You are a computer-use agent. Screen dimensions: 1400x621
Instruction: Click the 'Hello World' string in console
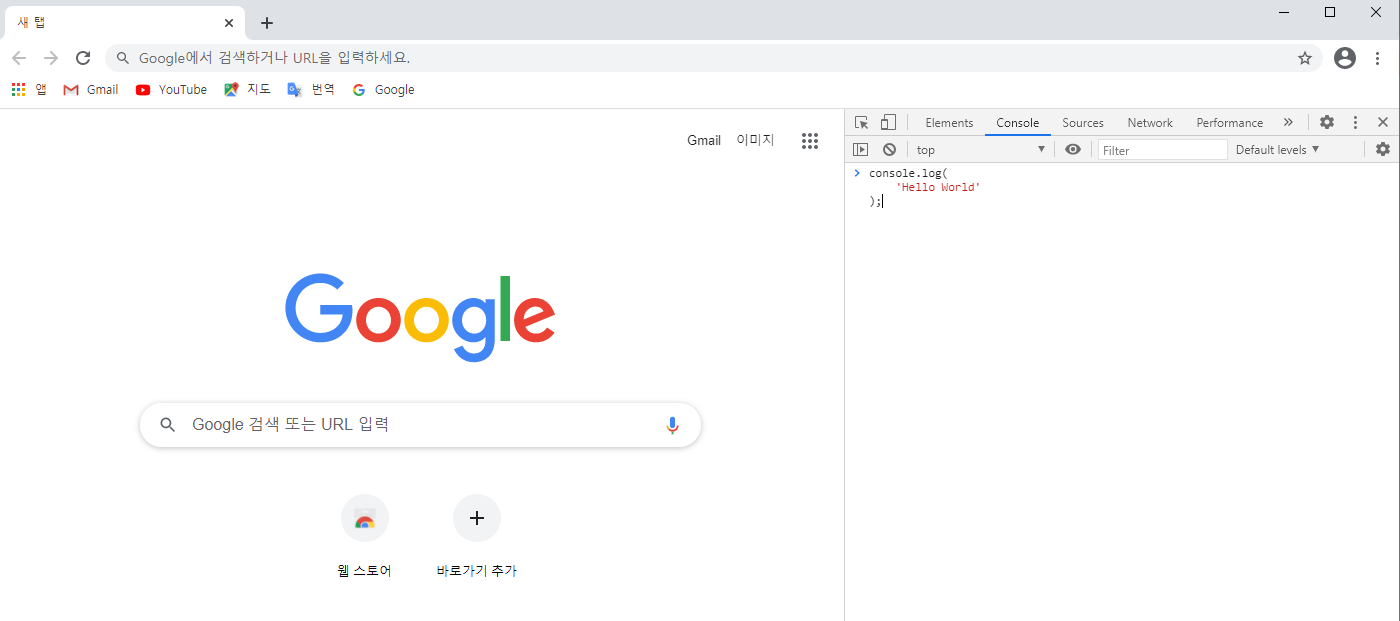click(x=937, y=188)
